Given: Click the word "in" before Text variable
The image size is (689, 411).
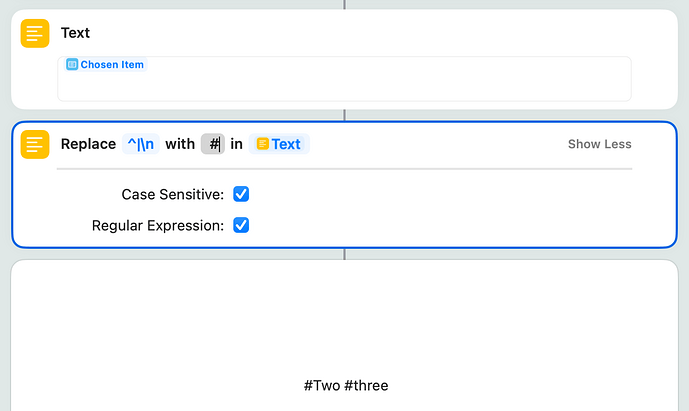Looking at the screenshot, I should coord(237,144).
